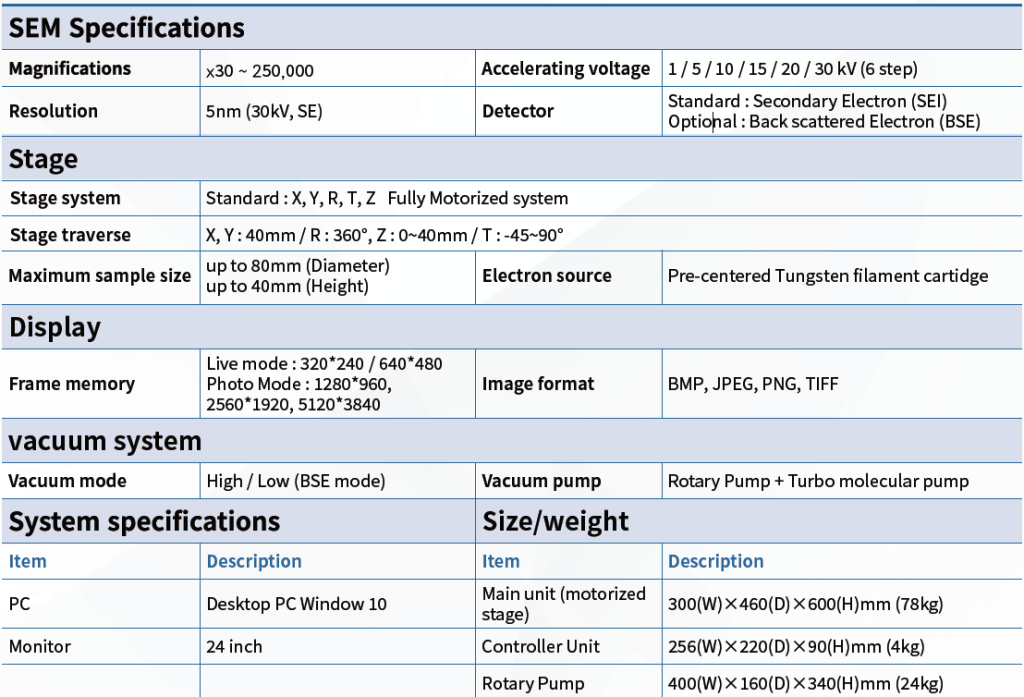Image resolution: width=1024 pixels, height=697 pixels.
Task: Select the Desktop PC Window 10 description
Action: click(296, 604)
